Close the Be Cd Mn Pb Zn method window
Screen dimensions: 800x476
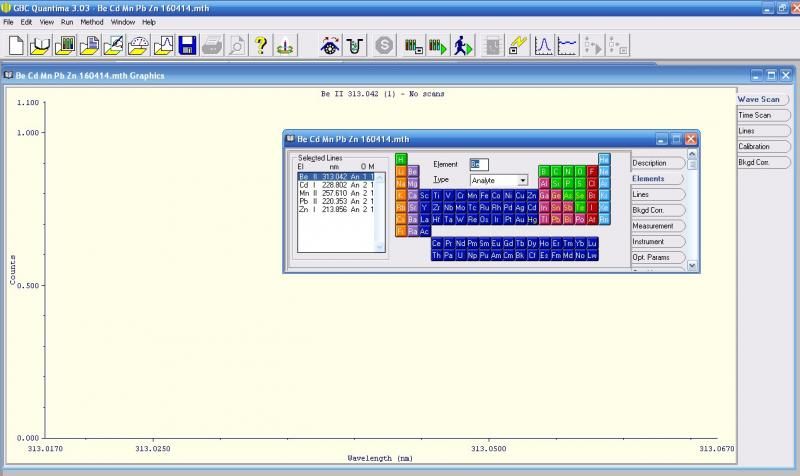pyautogui.click(x=691, y=139)
